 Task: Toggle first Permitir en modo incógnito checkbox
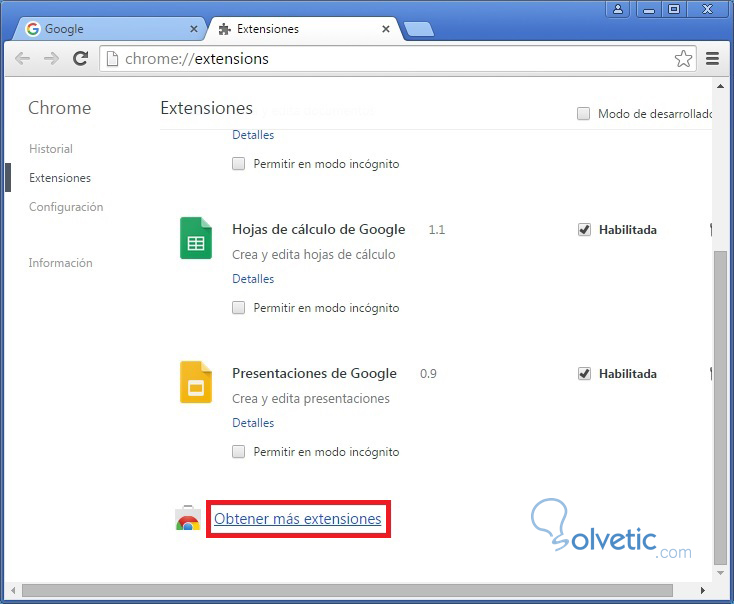tap(239, 164)
